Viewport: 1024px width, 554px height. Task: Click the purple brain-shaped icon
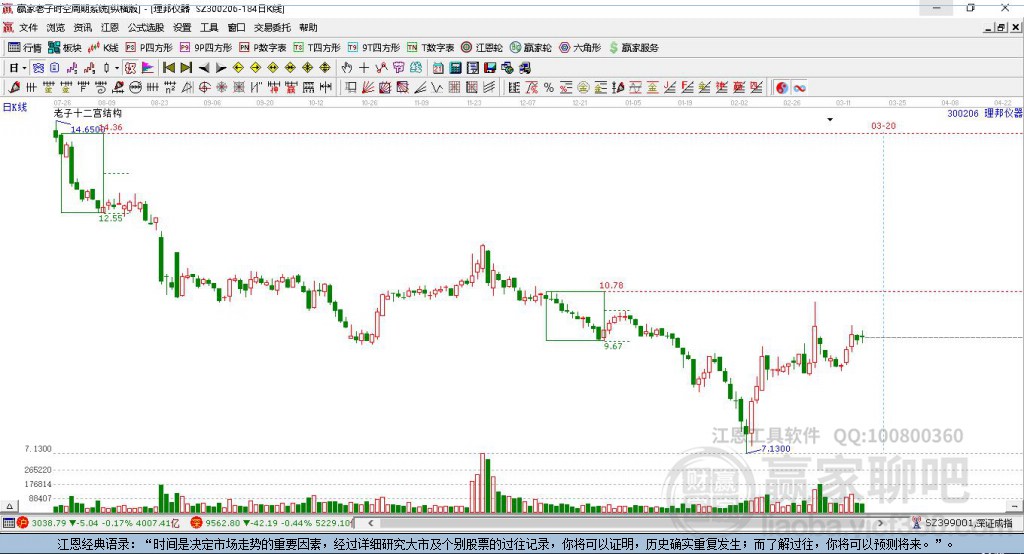[x=398, y=68]
